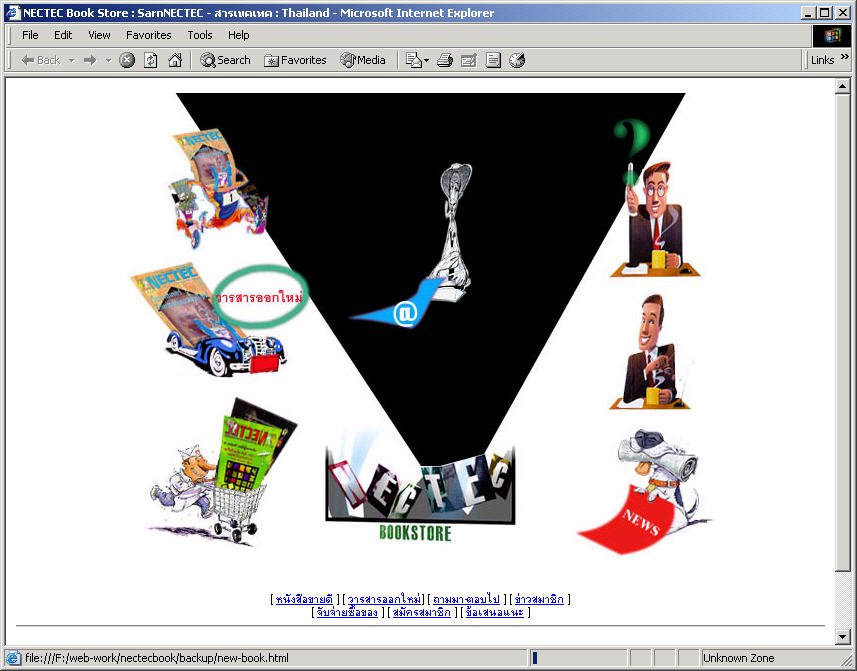
Task: Click the Refresh page icon
Action: pos(151,60)
